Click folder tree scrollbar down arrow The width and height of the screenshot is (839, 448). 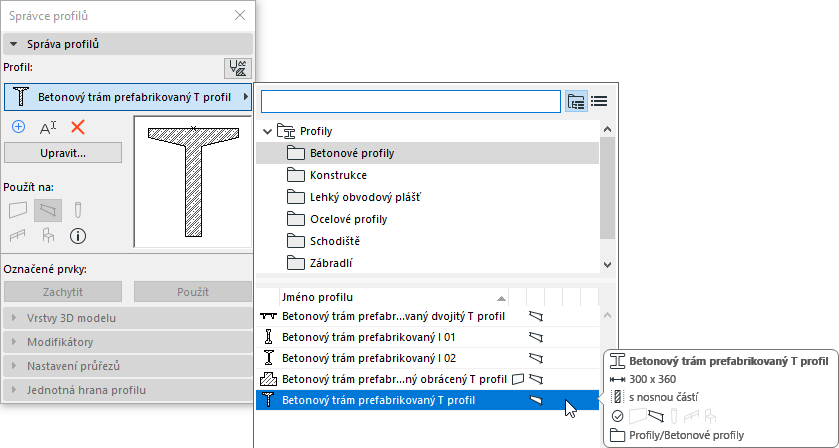[x=607, y=264]
